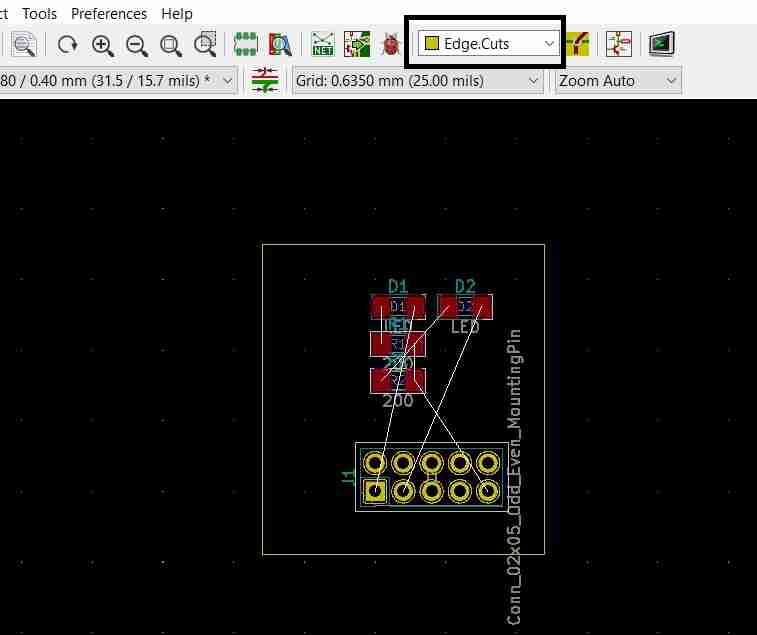The height and width of the screenshot is (635, 757).
Task: Open the Grid size dropdown
Action: point(418,81)
